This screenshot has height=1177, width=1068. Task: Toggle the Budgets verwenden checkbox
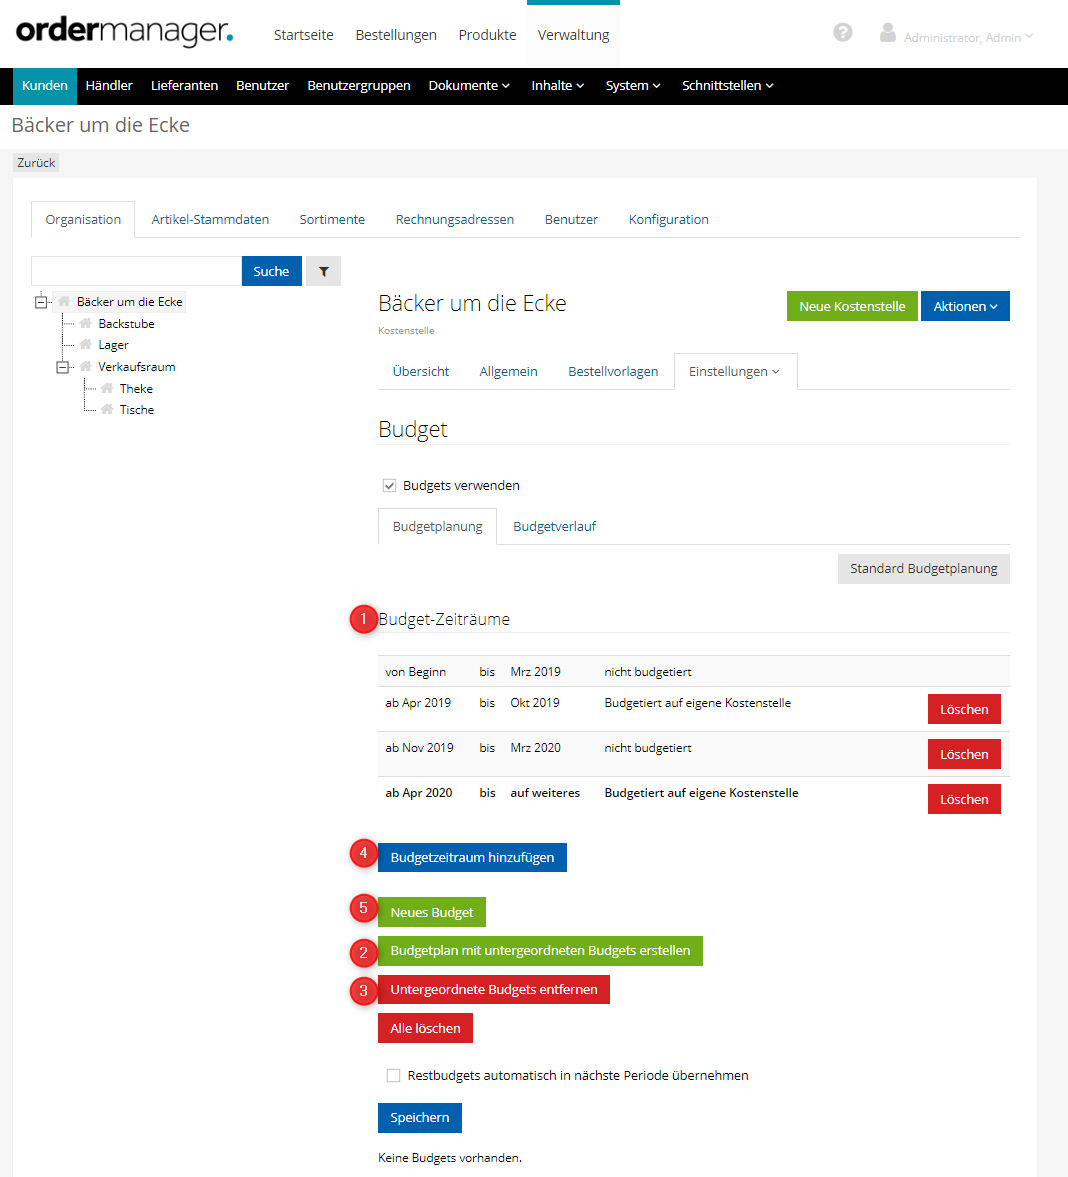click(x=390, y=486)
